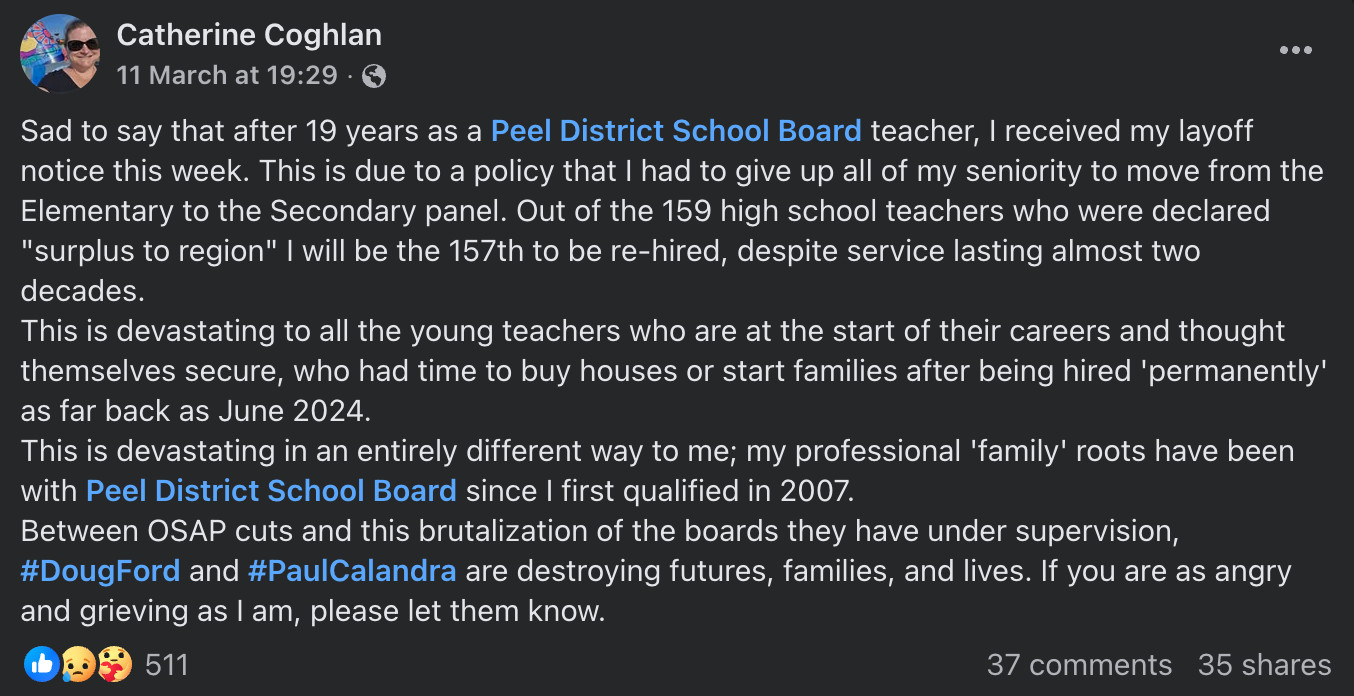1354x696 pixels.
Task: View the 37 comments
Action: (1079, 665)
